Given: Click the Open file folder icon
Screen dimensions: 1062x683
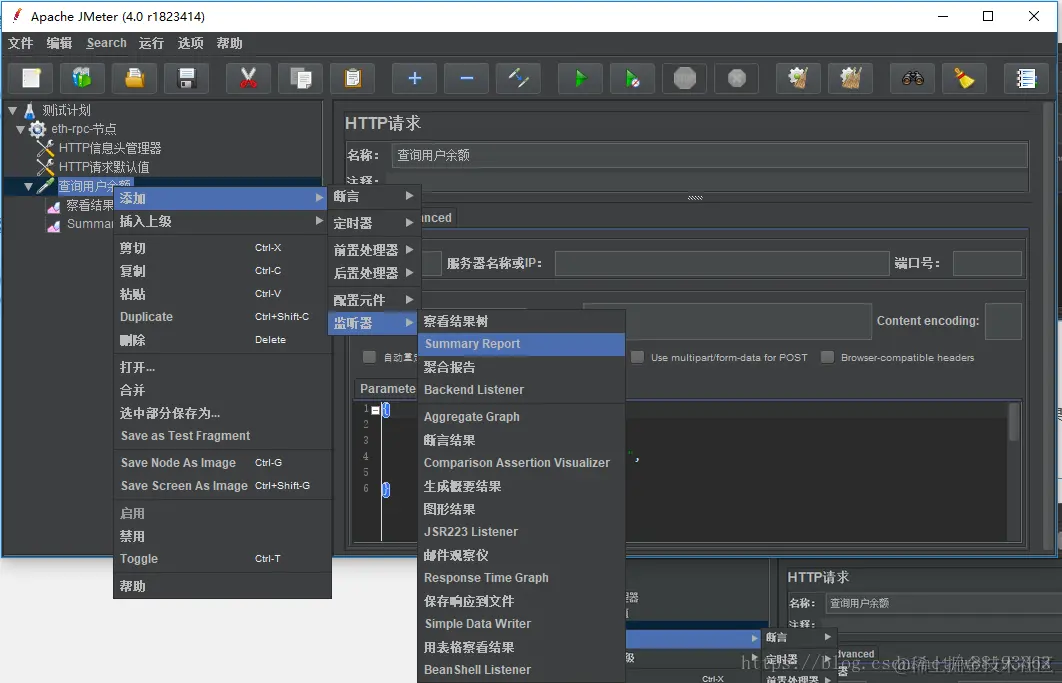Looking at the screenshot, I should pyautogui.click(x=135, y=79).
